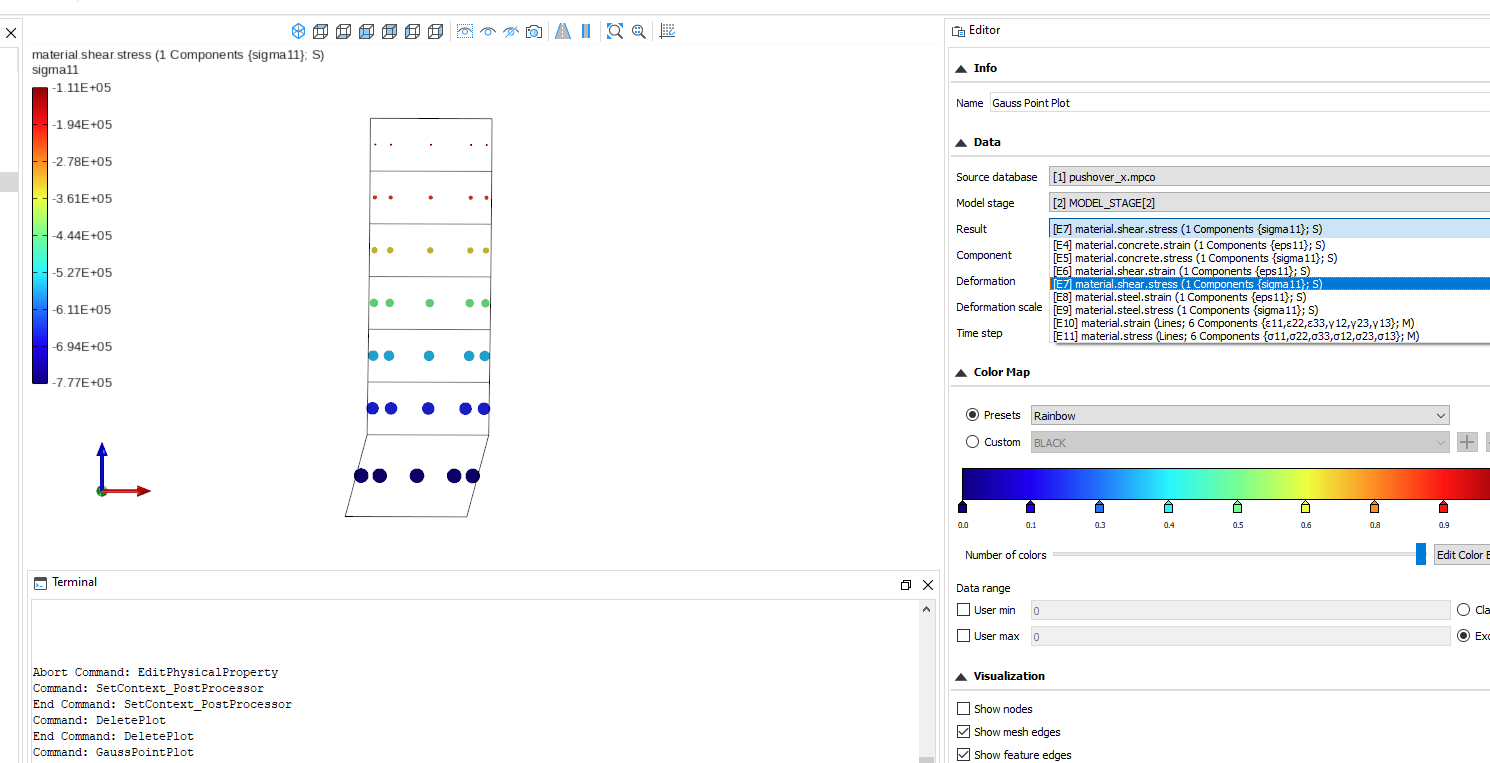Screen dimensions: 1490x763
Task: Toggle the perspective road-shaped icon
Action: [x=563, y=31]
